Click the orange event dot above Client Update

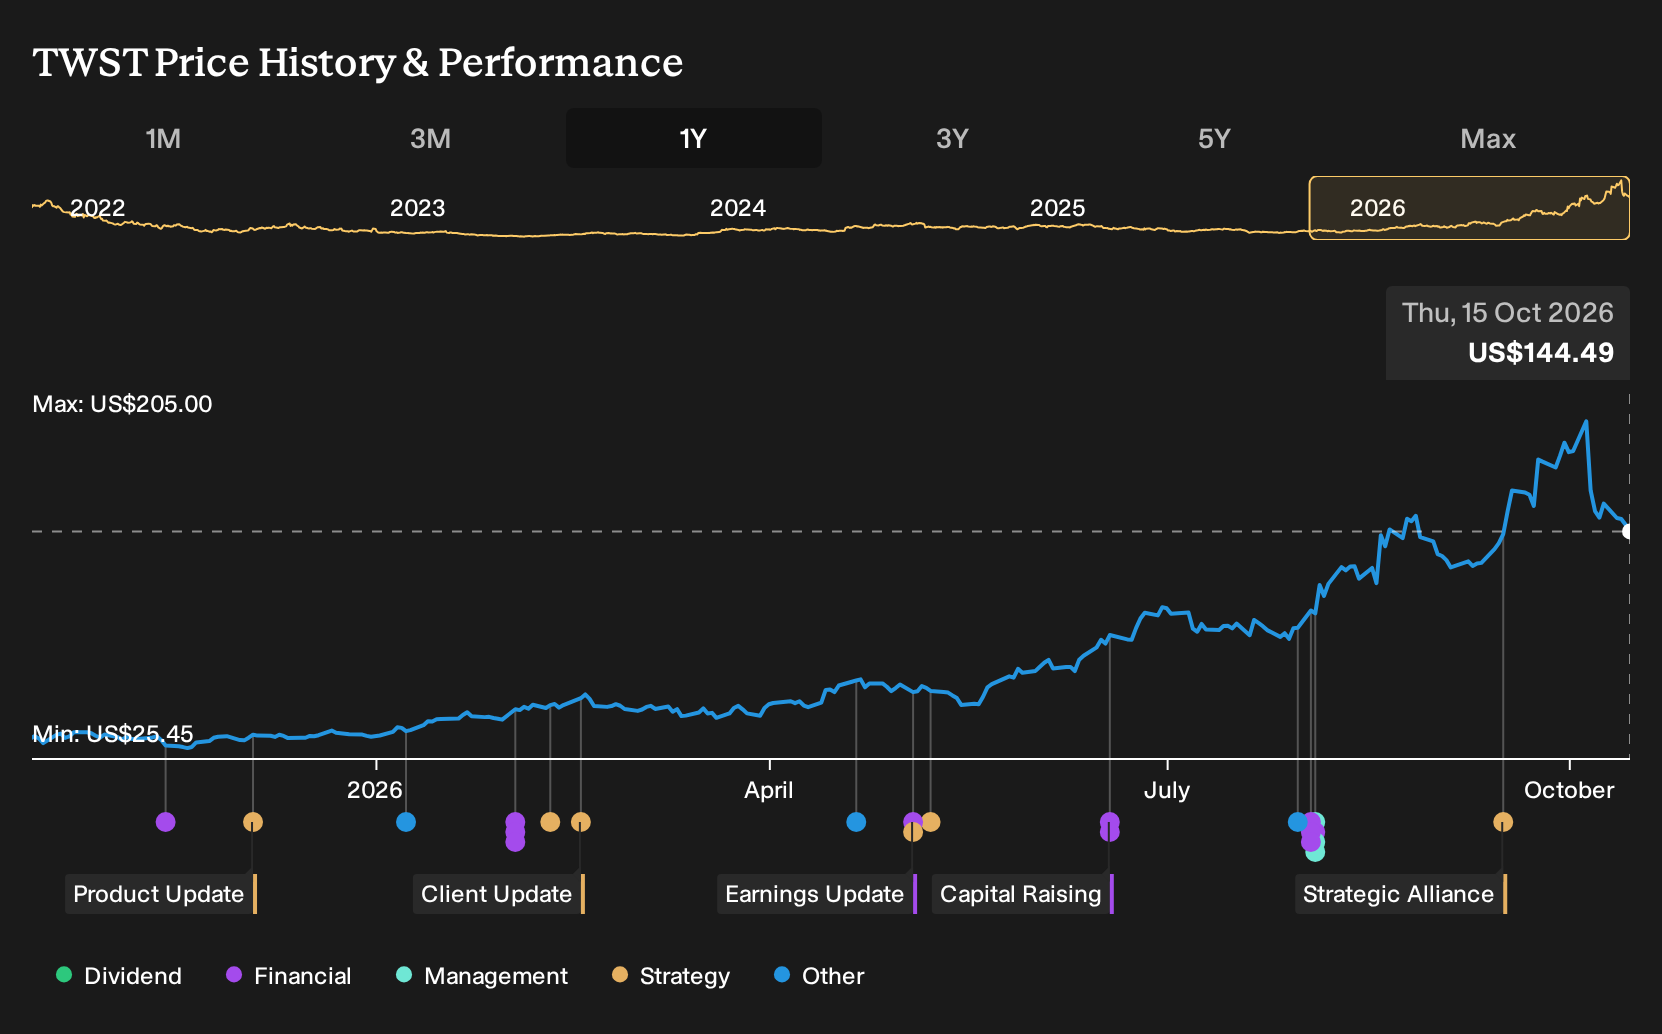click(581, 822)
